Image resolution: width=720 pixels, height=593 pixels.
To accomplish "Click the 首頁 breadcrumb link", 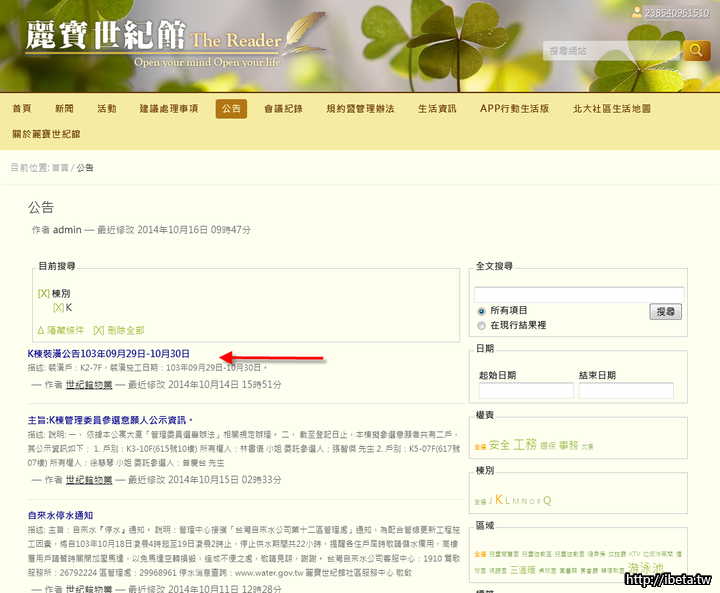I will (x=61, y=167).
